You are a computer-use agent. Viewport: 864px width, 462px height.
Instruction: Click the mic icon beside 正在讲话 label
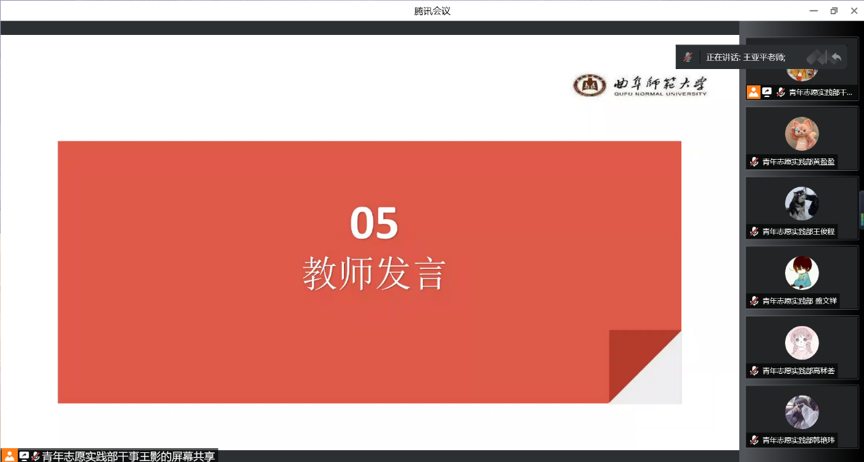tap(688, 57)
